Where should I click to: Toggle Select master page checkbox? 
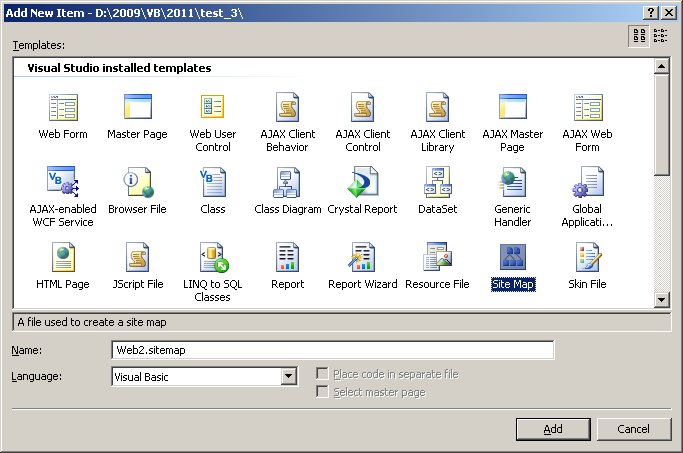click(x=322, y=392)
